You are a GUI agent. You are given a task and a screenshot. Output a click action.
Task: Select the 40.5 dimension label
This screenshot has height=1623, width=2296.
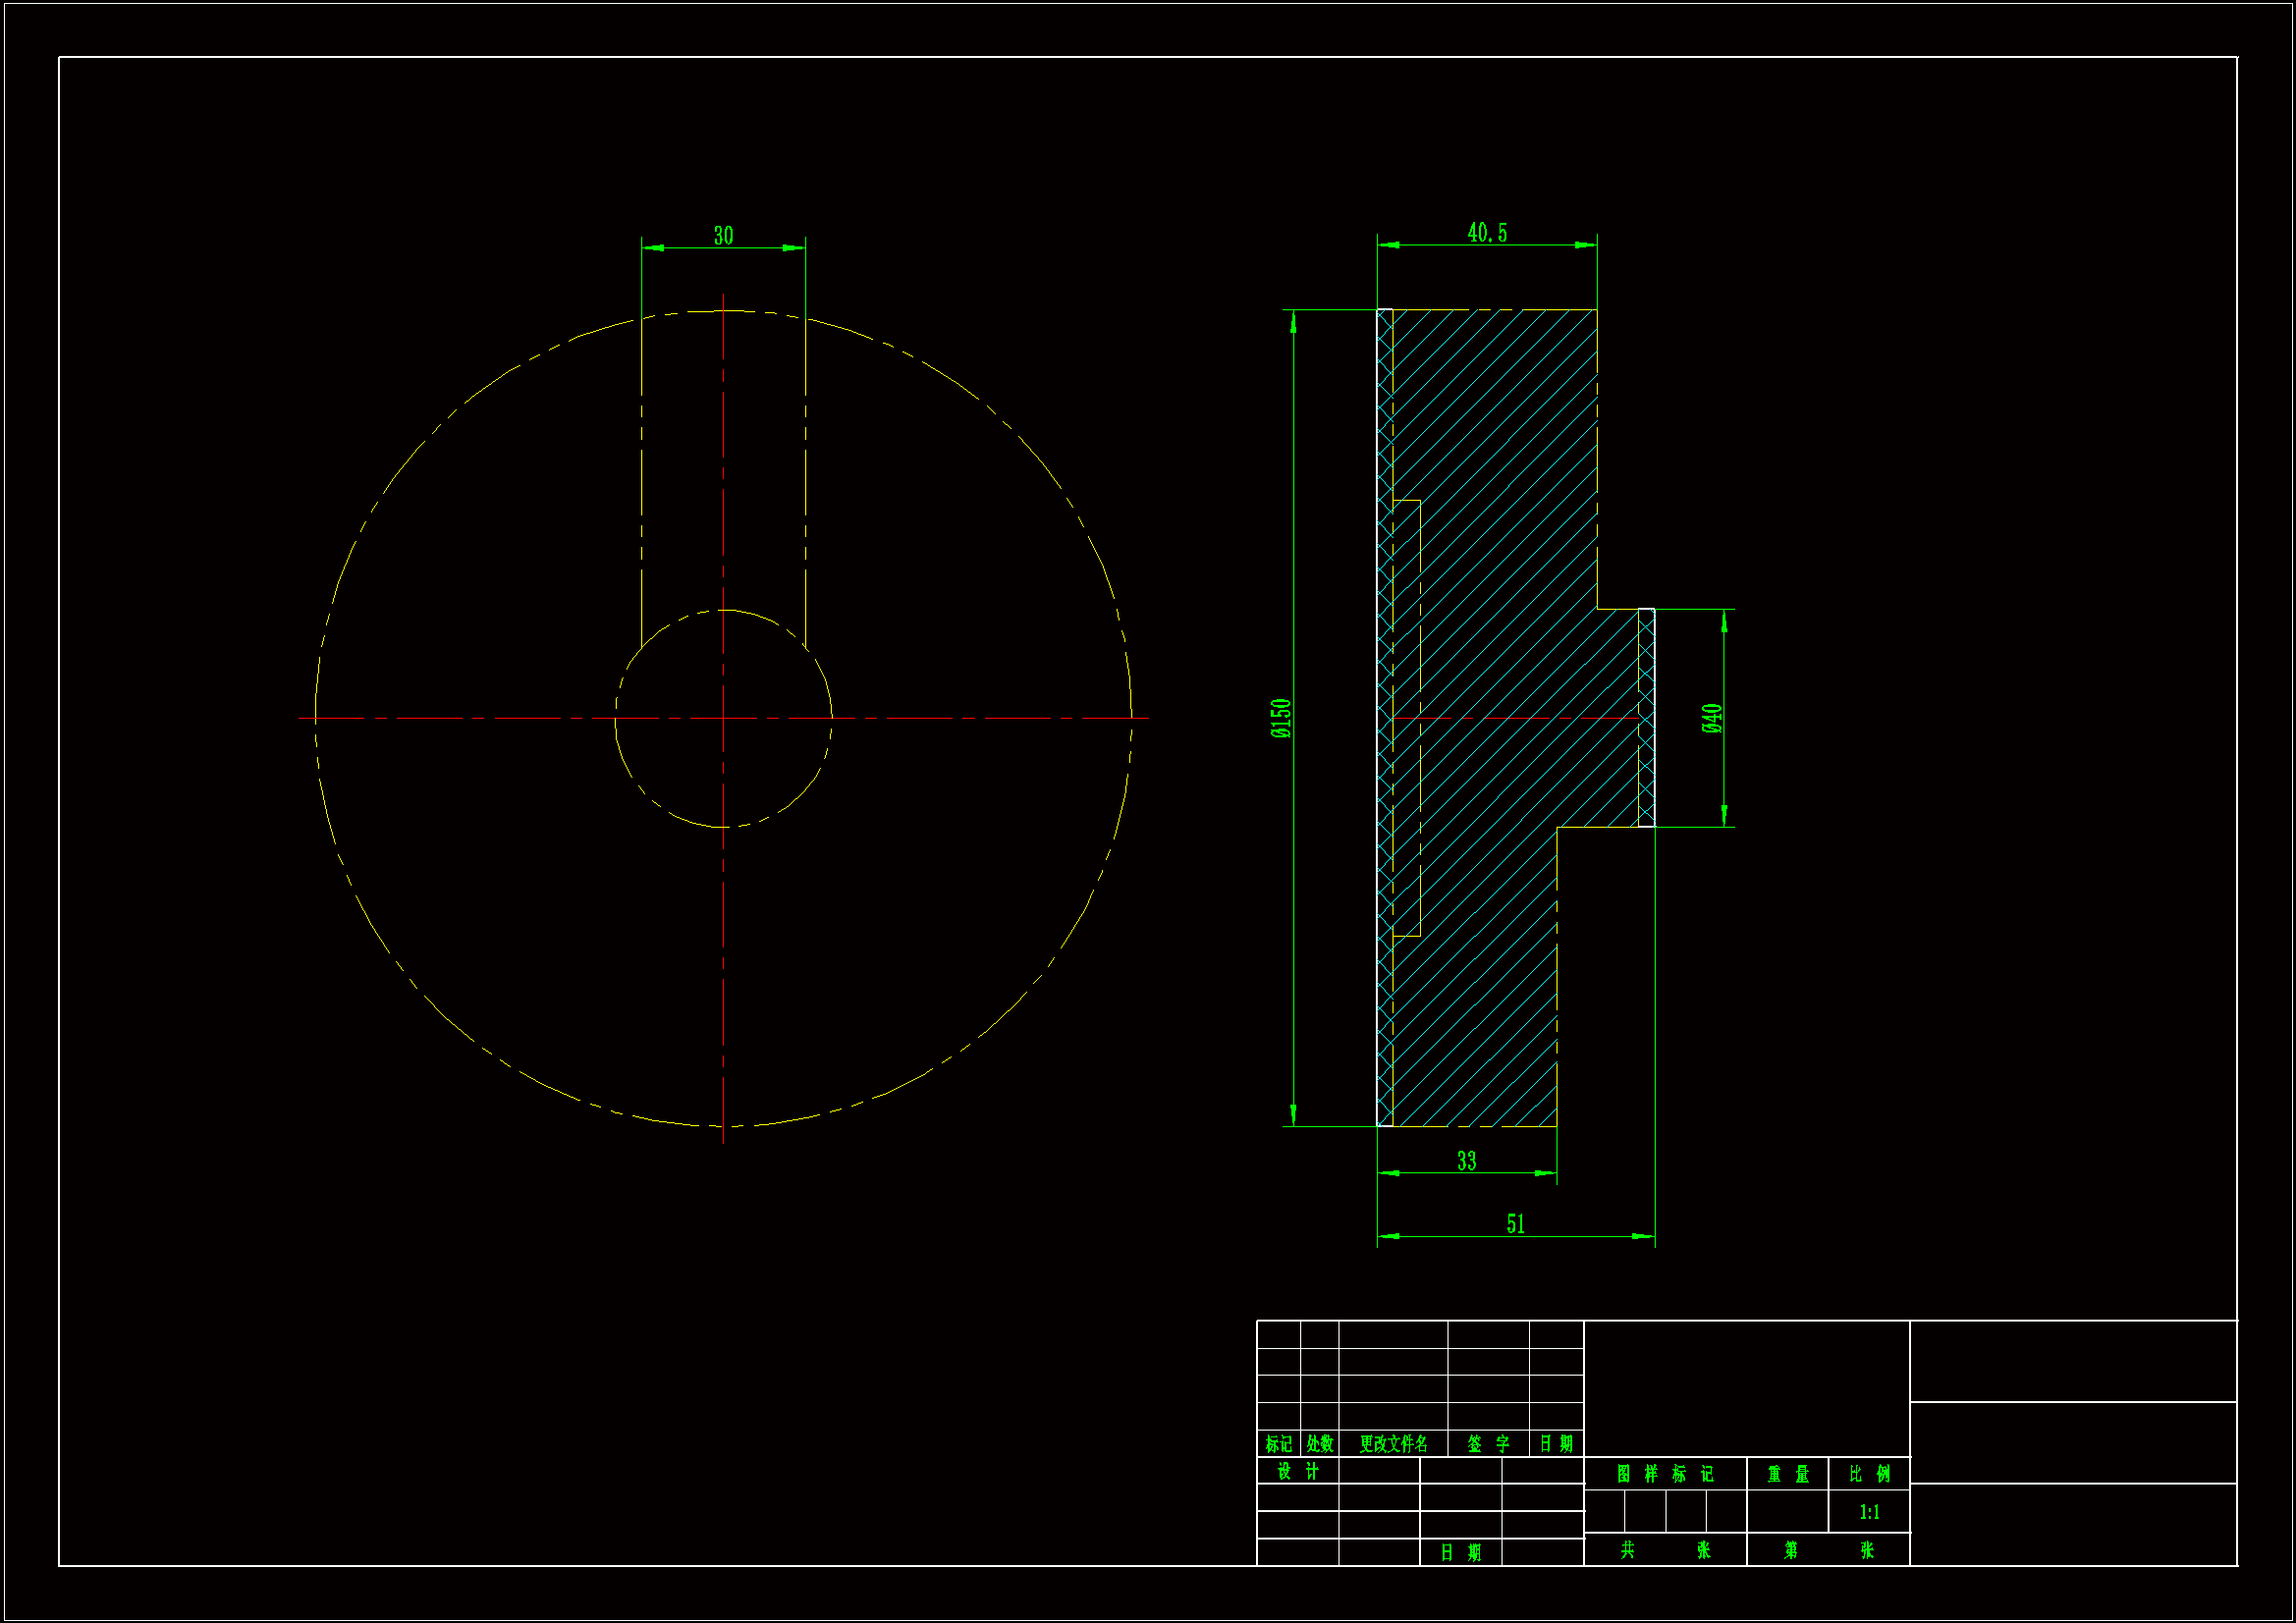click(1486, 233)
